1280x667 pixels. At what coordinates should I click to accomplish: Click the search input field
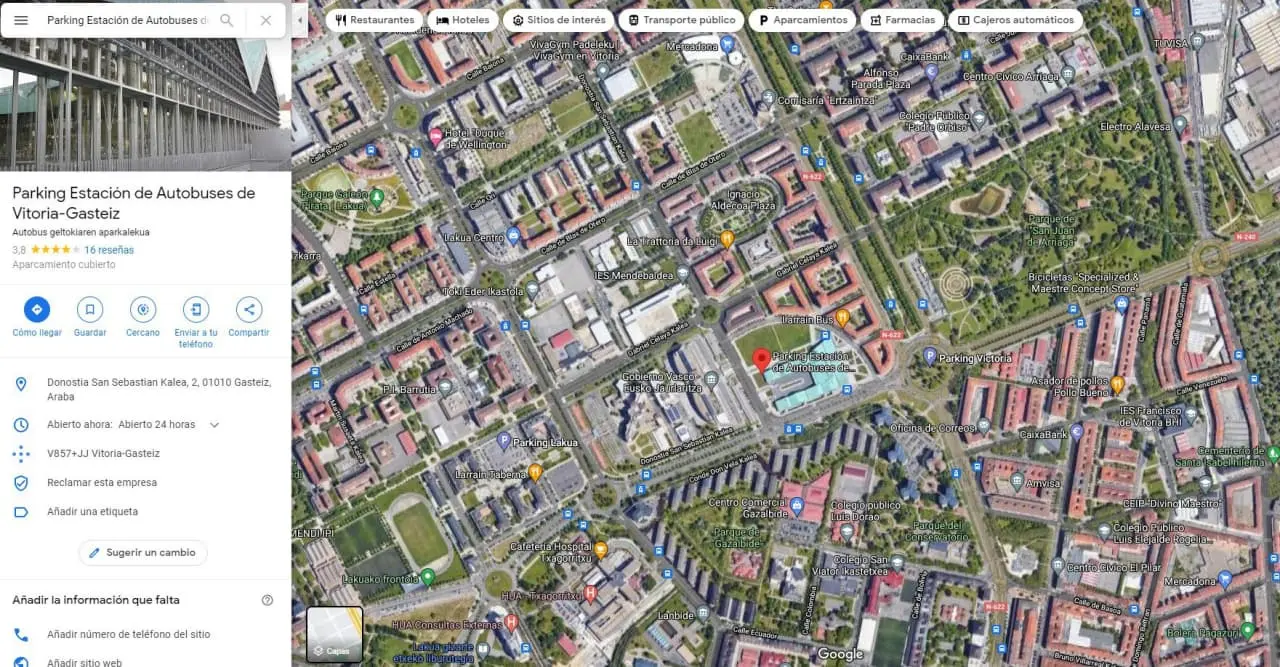pos(127,20)
